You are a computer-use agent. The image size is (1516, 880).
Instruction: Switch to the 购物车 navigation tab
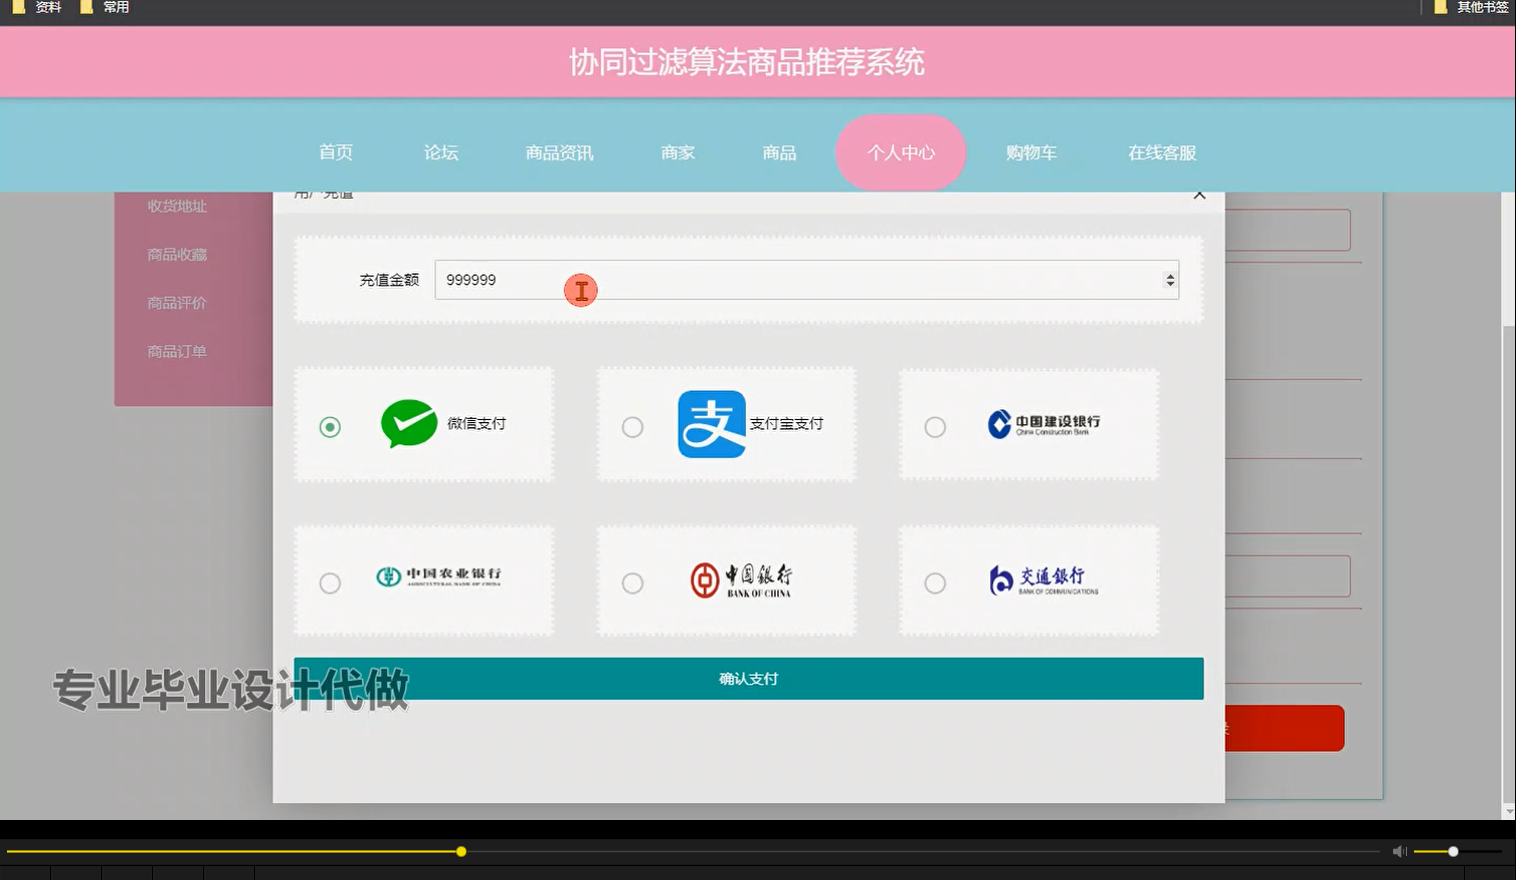1031,152
